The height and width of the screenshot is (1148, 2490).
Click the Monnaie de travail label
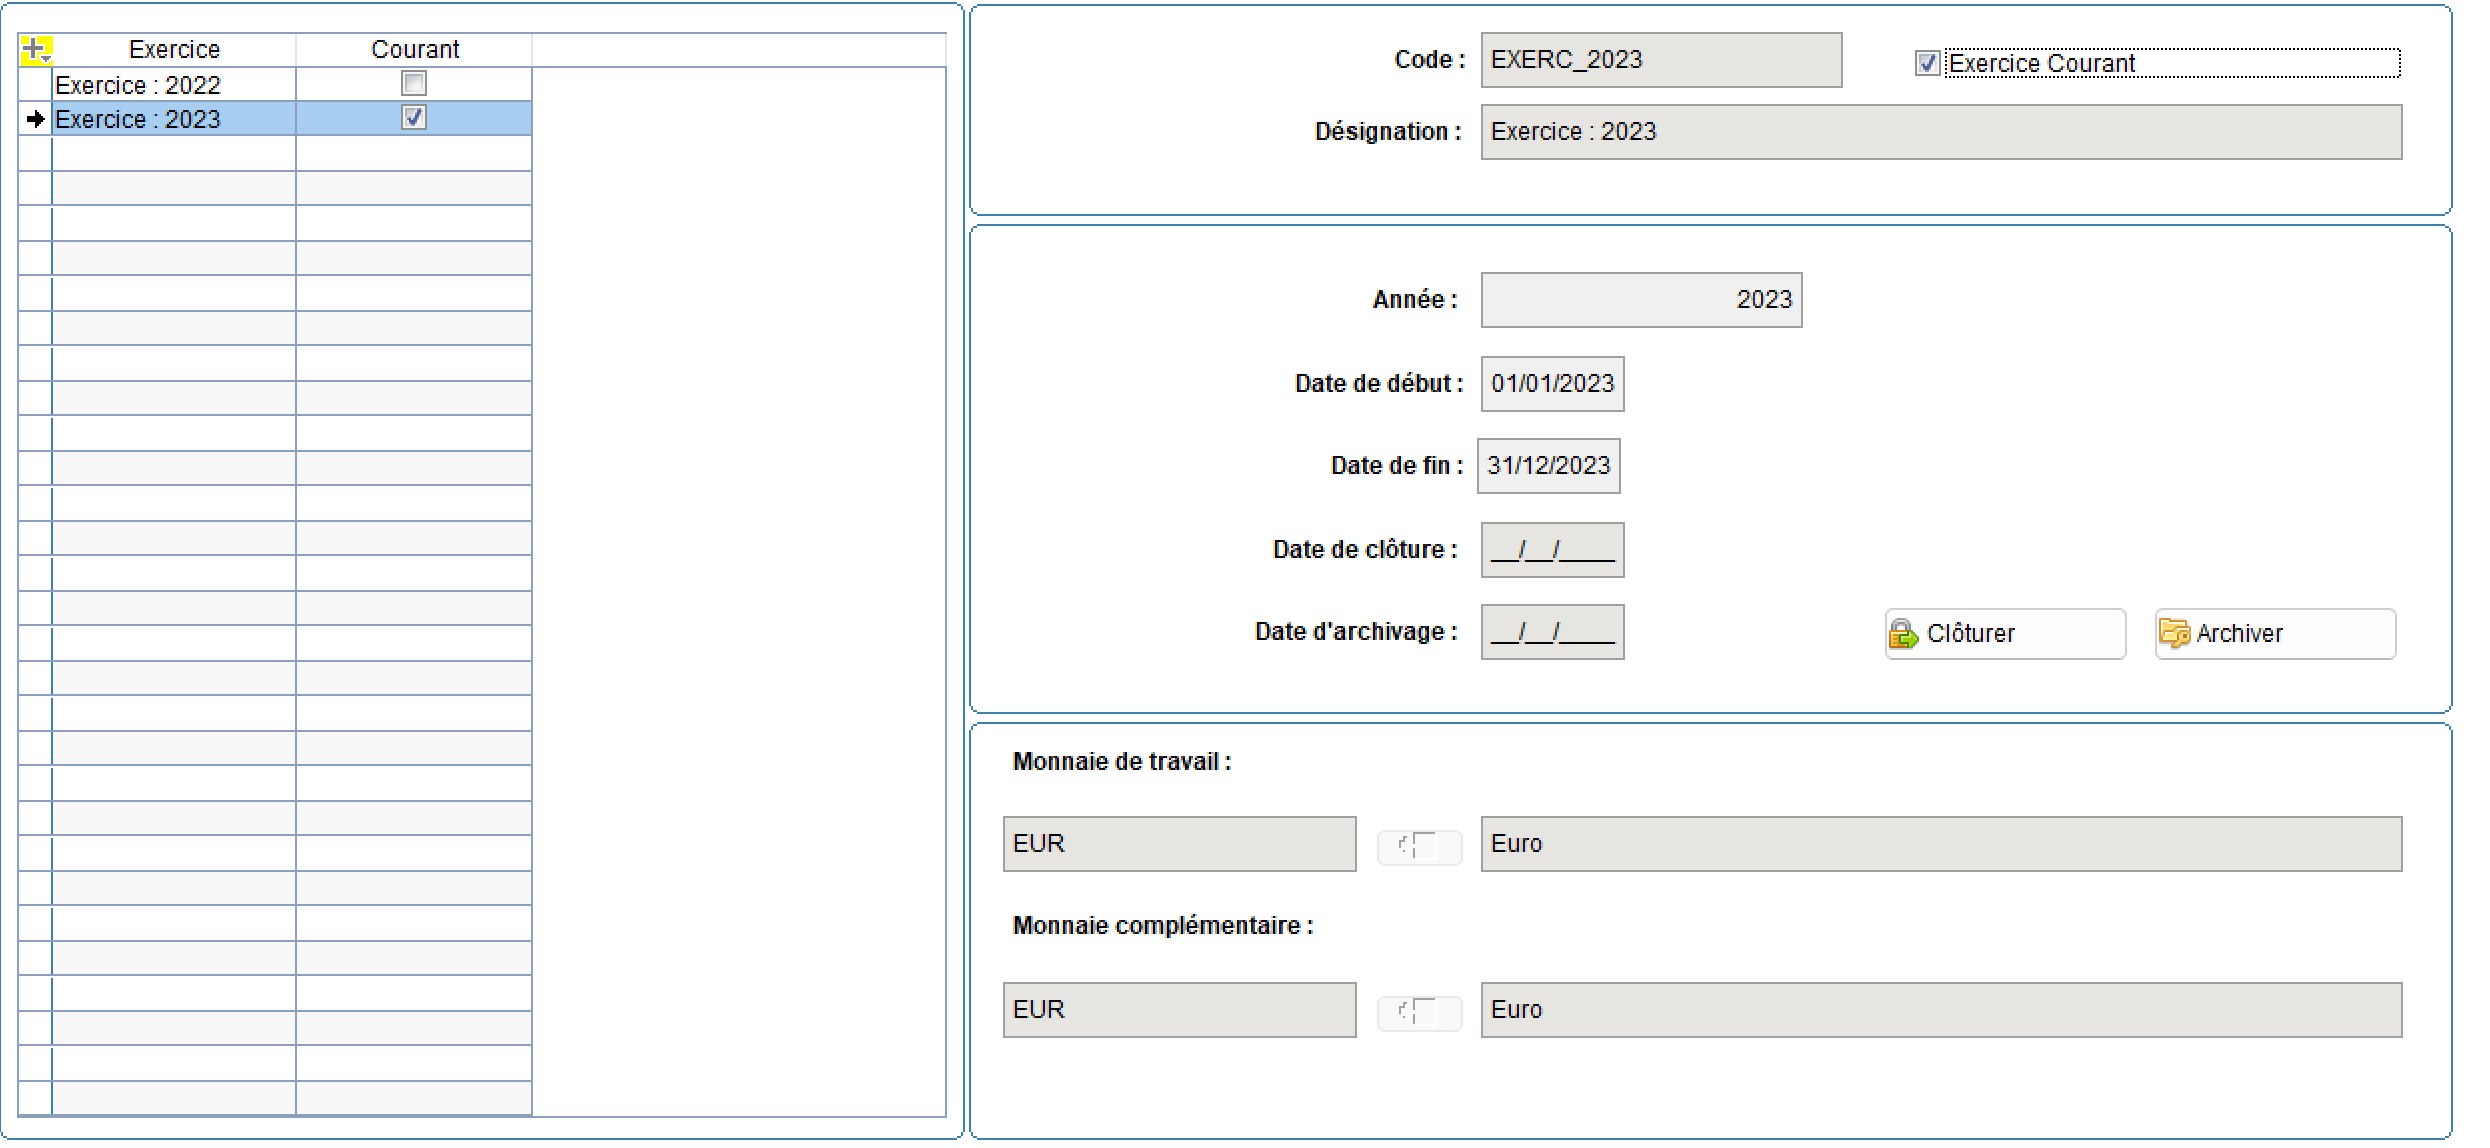(x=1122, y=762)
